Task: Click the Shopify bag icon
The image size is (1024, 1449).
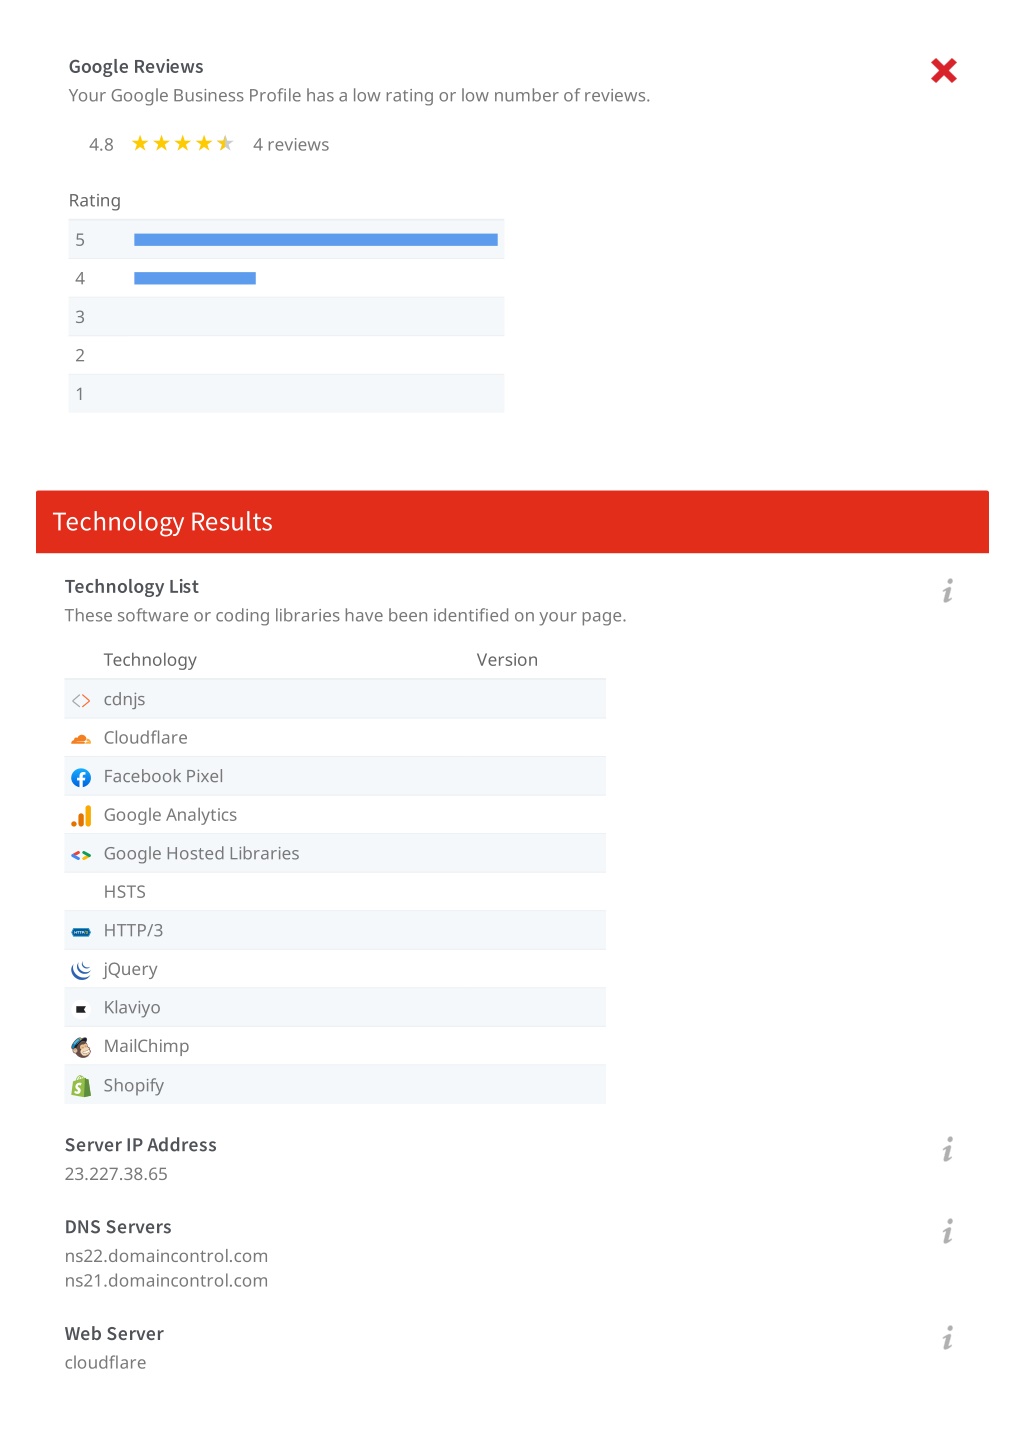Action: pos(81,1086)
